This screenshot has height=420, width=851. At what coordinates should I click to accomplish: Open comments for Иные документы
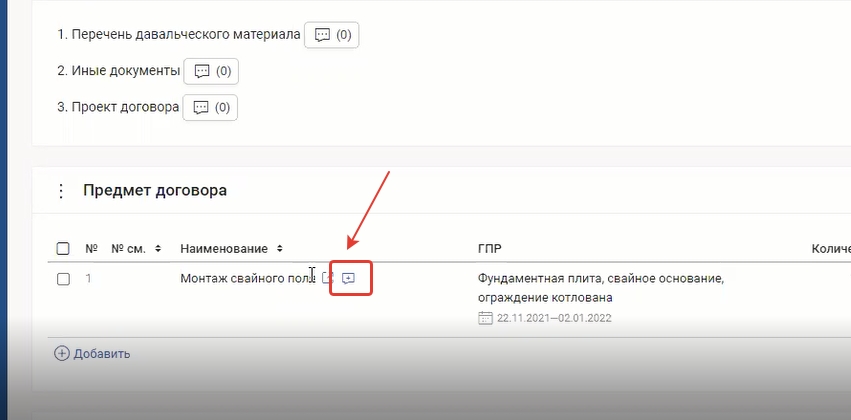[x=211, y=71]
